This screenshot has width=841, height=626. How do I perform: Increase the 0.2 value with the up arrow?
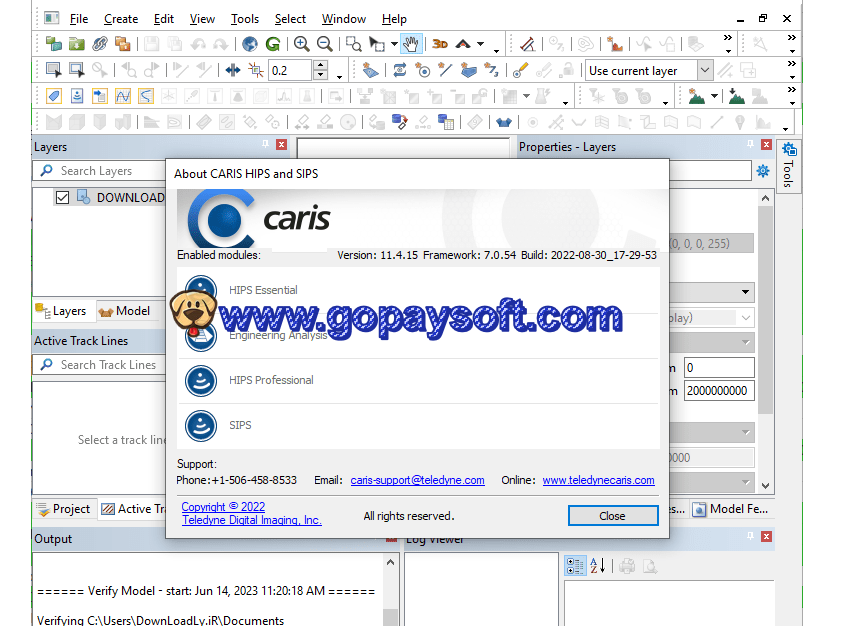[x=320, y=65]
